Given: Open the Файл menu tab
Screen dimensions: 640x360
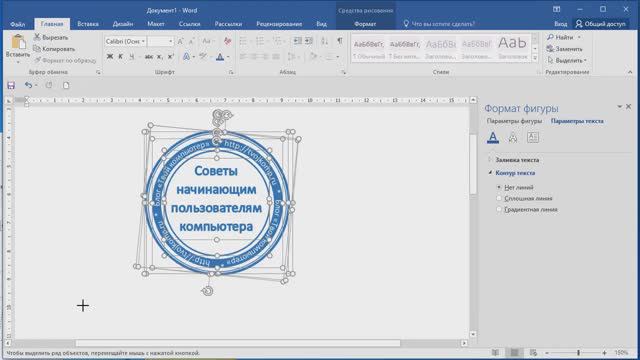Looking at the screenshot, I should pos(18,24).
